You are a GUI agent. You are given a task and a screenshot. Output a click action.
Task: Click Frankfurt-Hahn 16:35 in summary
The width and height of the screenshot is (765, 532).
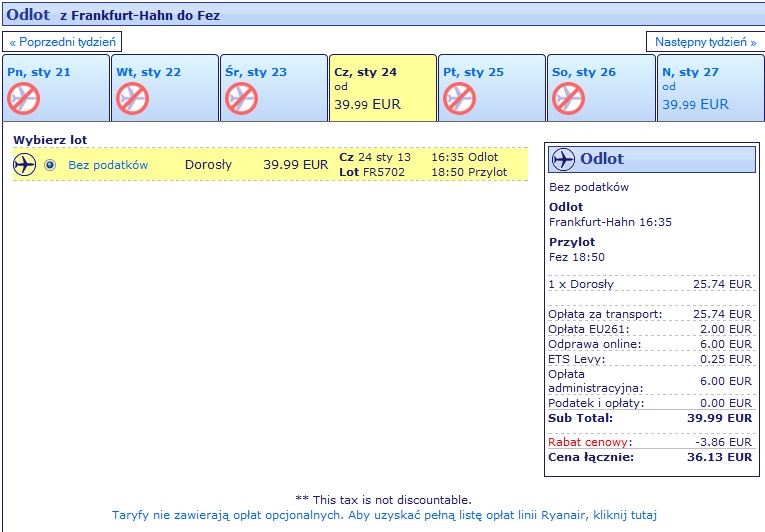click(x=610, y=222)
